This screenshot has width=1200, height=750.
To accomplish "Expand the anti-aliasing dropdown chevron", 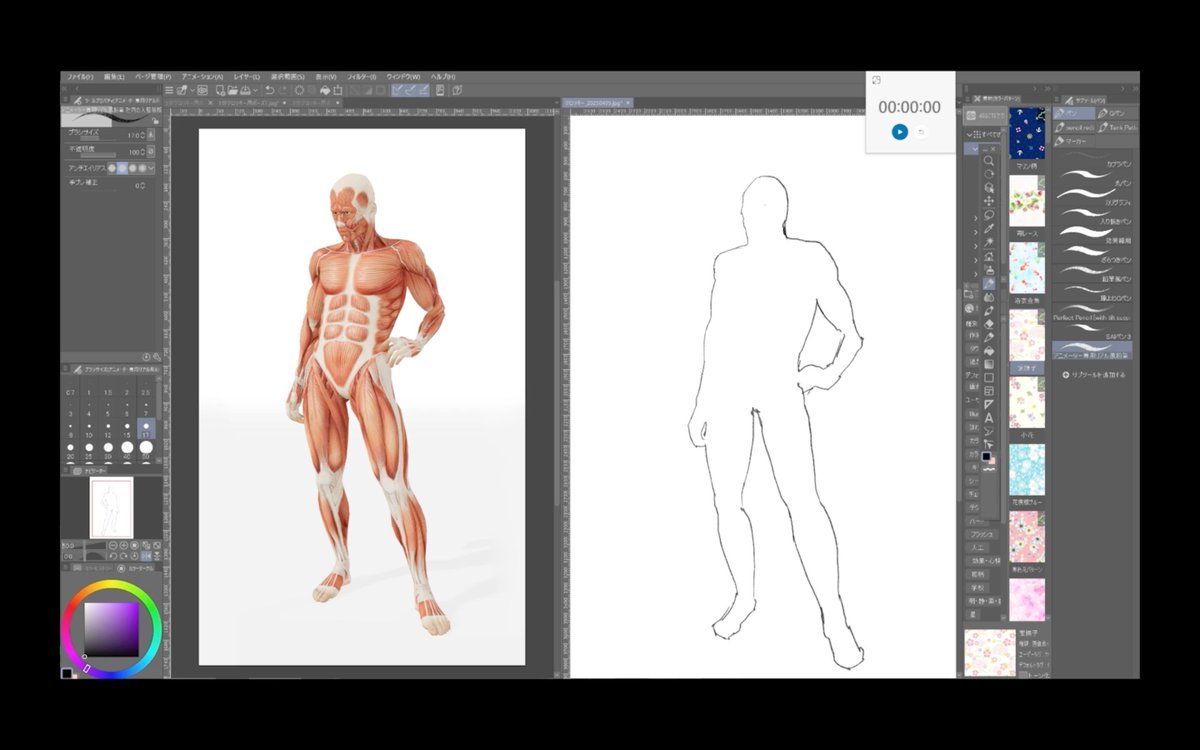I will 151,168.
